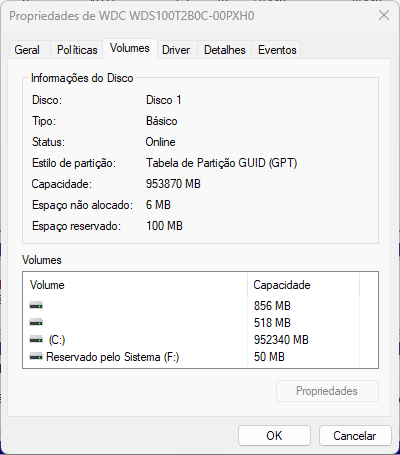Show the Eventos tab
The width and height of the screenshot is (400, 455).
[x=277, y=50]
